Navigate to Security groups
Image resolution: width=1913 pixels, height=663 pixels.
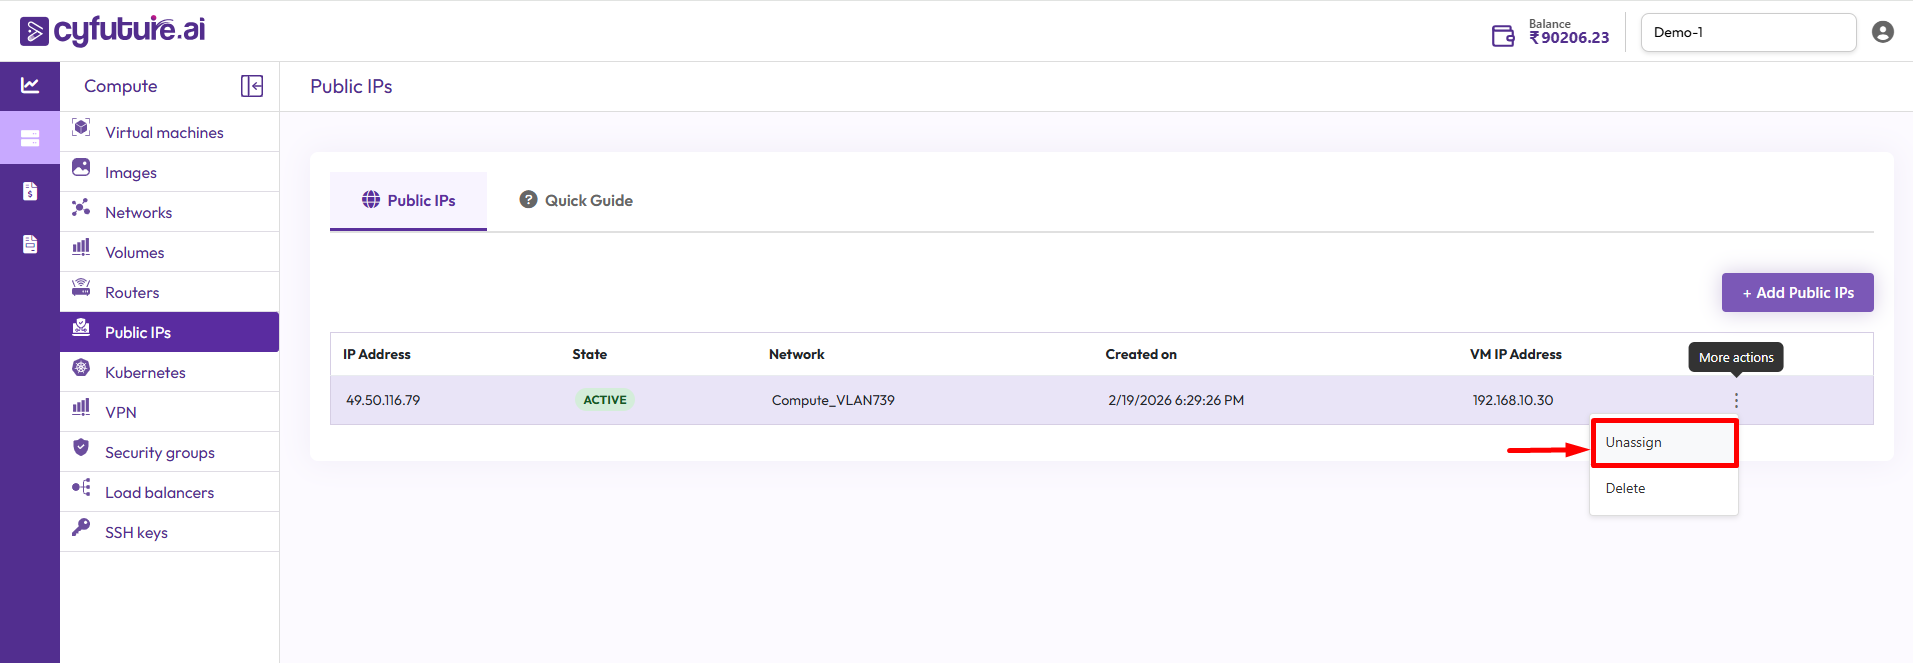(159, 453)
